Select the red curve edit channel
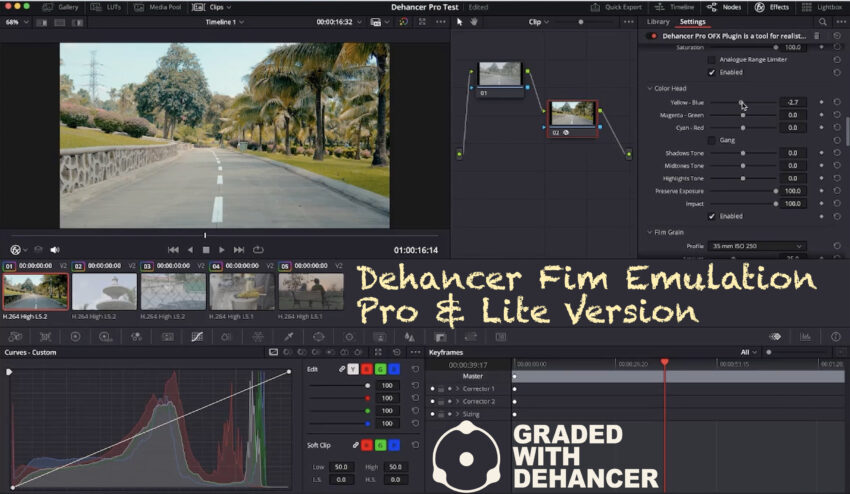 point(366,369)
